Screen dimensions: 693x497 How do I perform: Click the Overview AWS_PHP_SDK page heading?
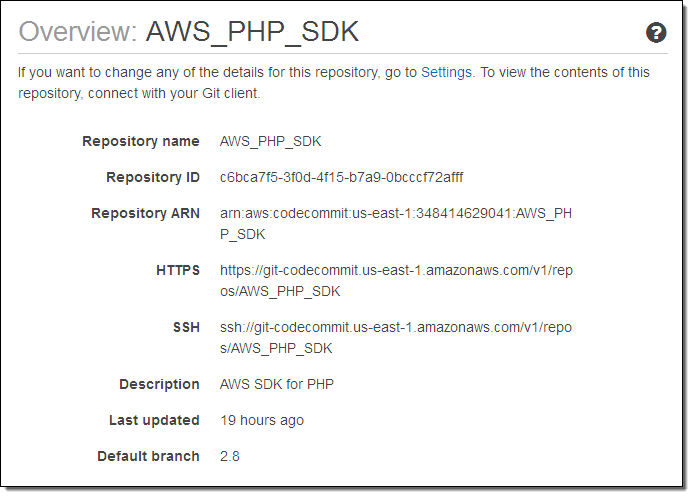(189, 32)
